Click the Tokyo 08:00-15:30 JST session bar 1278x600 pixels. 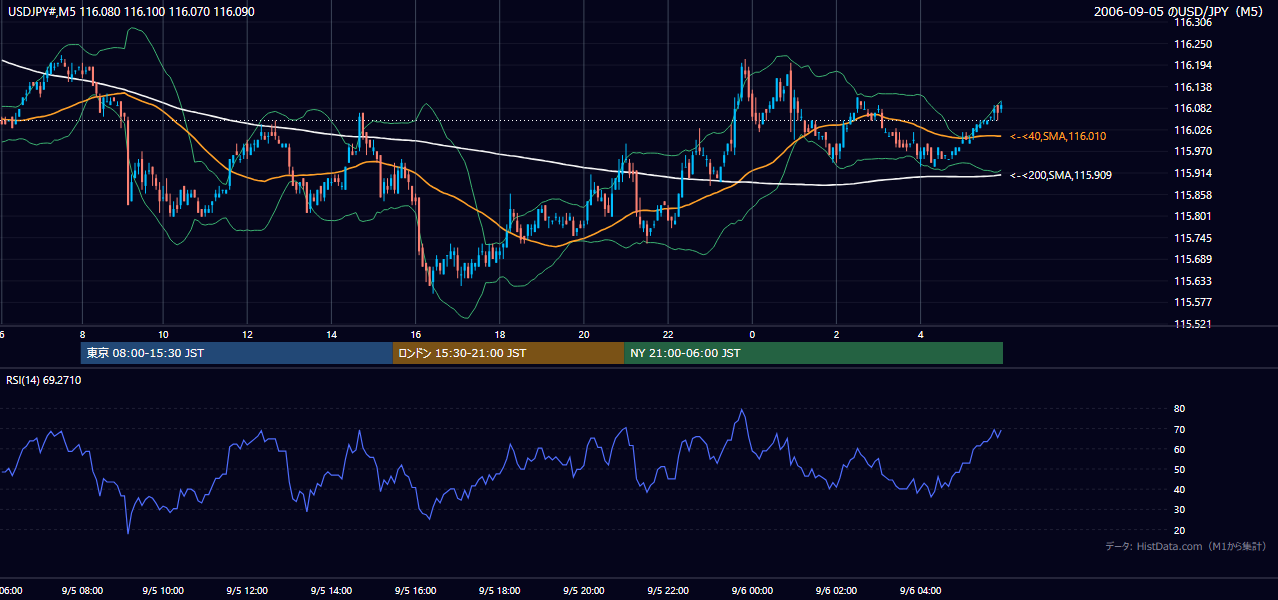[236, 353]
